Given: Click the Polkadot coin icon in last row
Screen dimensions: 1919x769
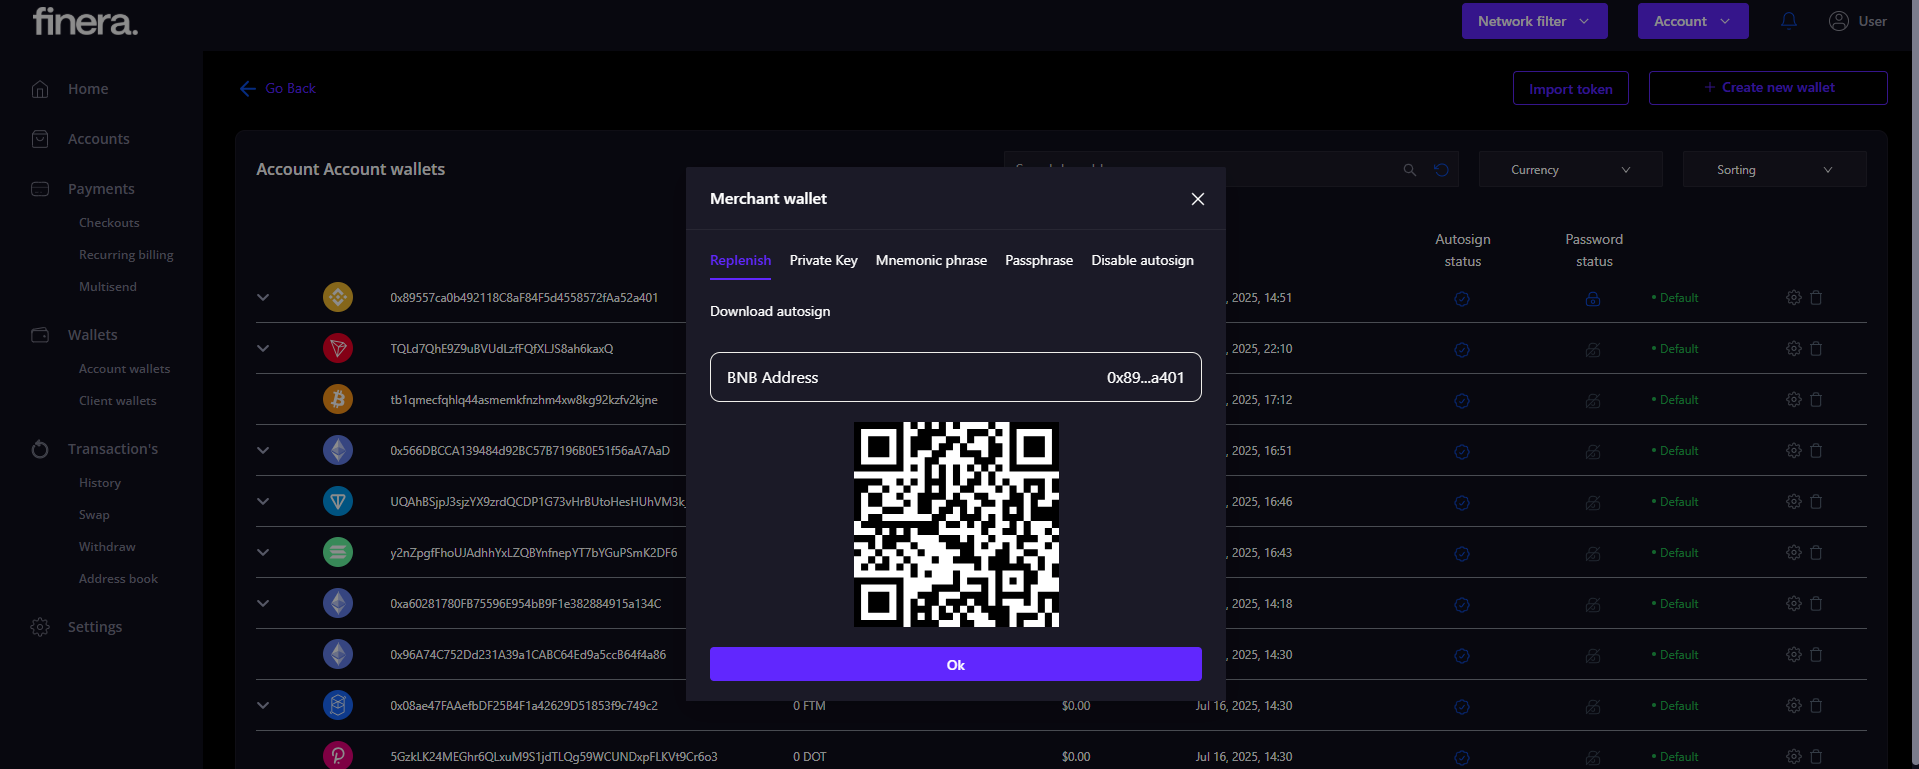Looking at the screenshot, I should (x=338, y=756).
